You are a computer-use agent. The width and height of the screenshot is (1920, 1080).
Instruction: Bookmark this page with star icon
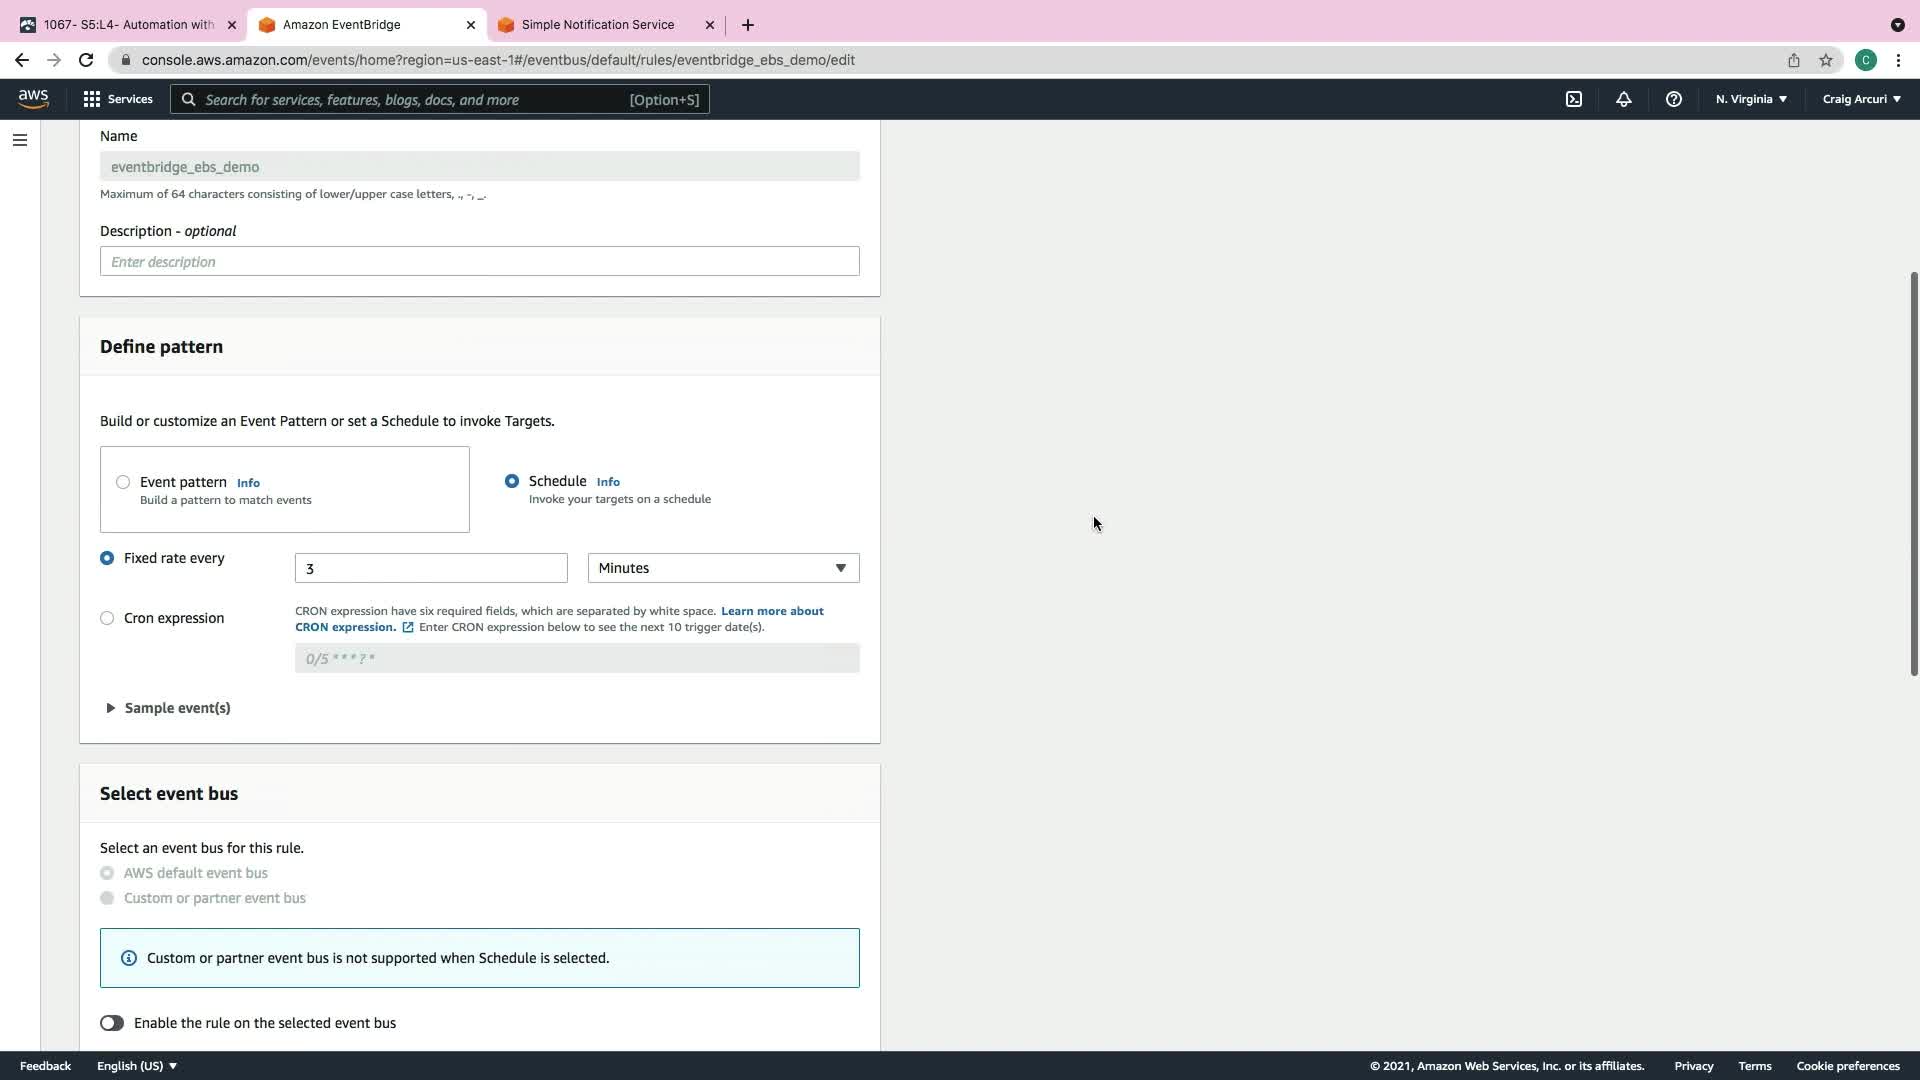[x=1825, y=60]
